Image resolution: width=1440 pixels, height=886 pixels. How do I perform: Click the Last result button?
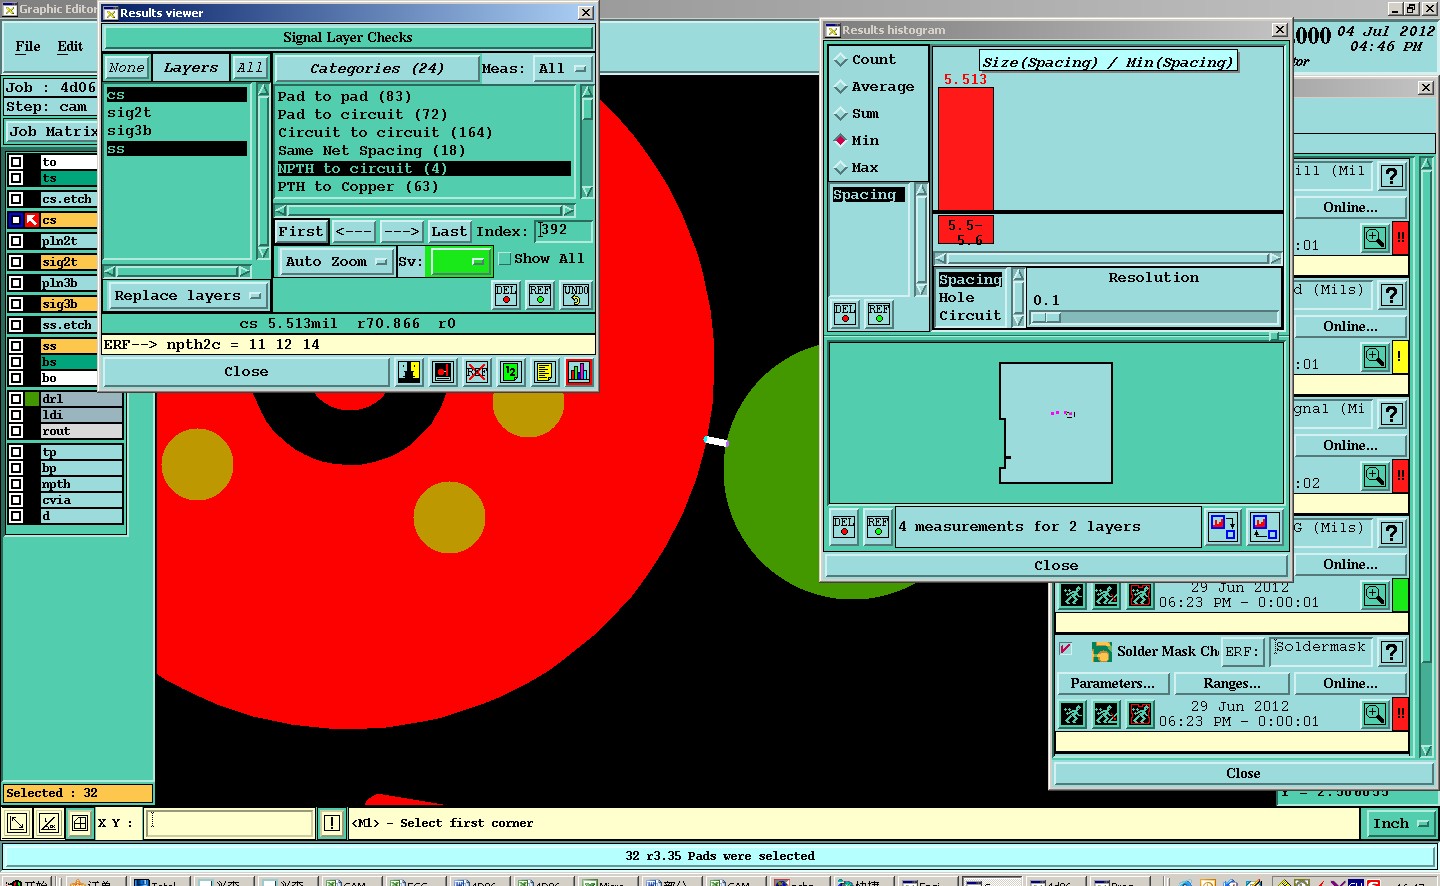(x=449, y=232)
